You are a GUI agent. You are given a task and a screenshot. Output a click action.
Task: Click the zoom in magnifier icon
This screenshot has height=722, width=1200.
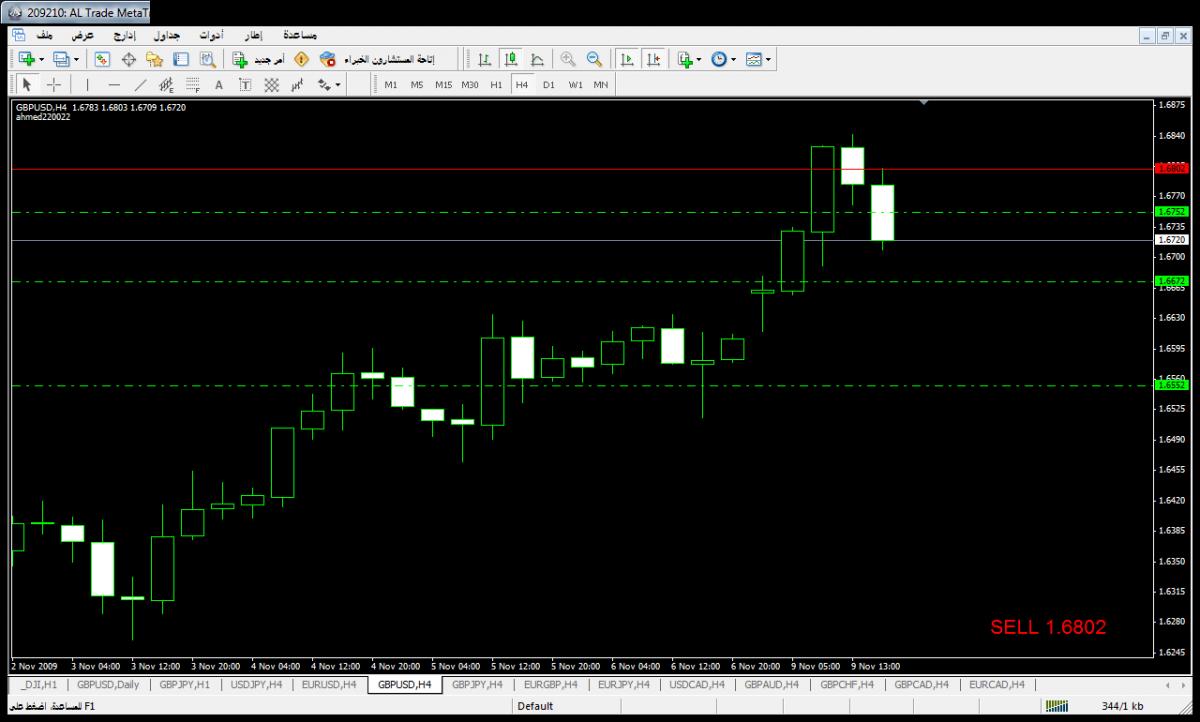[x=568, y=59]
